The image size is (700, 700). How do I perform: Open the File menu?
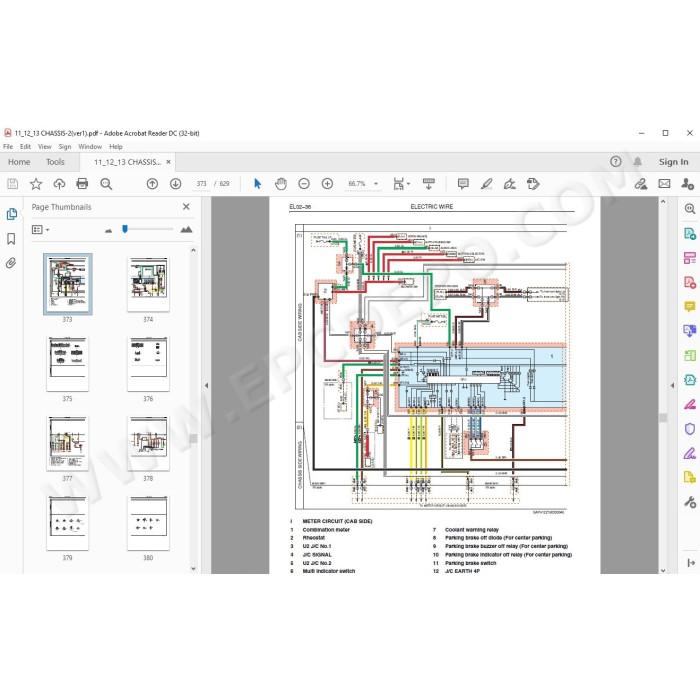8,146
